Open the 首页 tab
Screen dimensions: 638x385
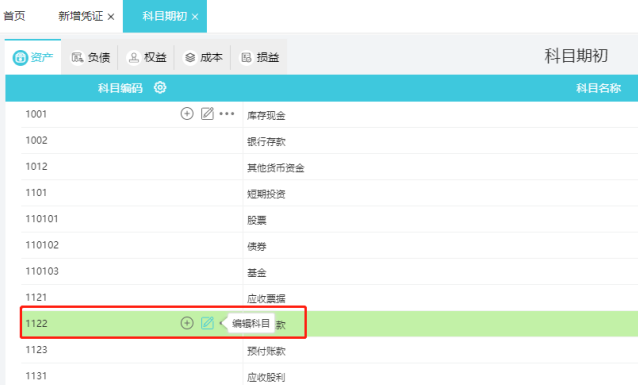pos(14,16)
